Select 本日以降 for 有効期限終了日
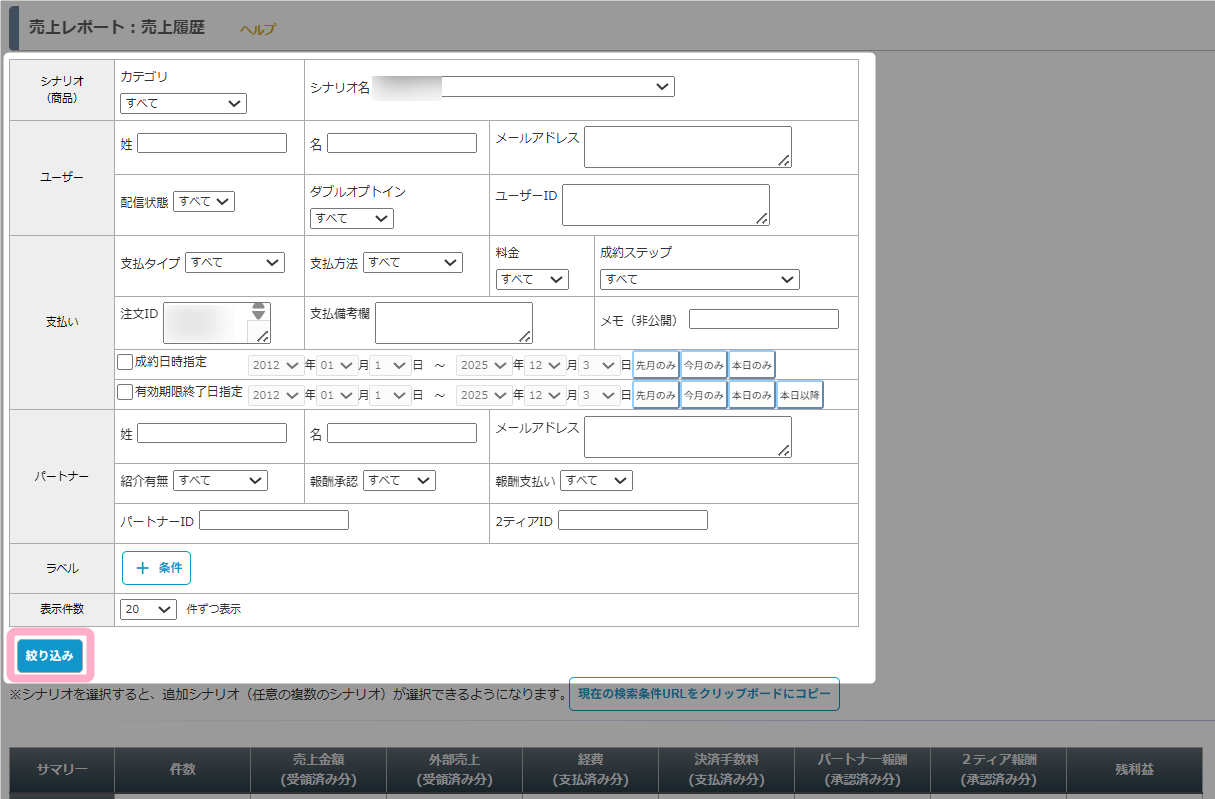Image resolution: width=1215 pixels, height=799 pixels. (799, 395)
